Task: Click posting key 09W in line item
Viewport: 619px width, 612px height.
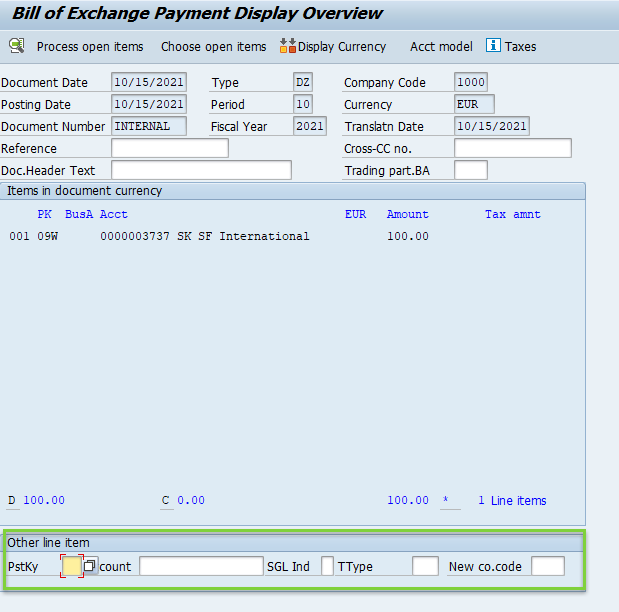Action: [x=47, y=236]
